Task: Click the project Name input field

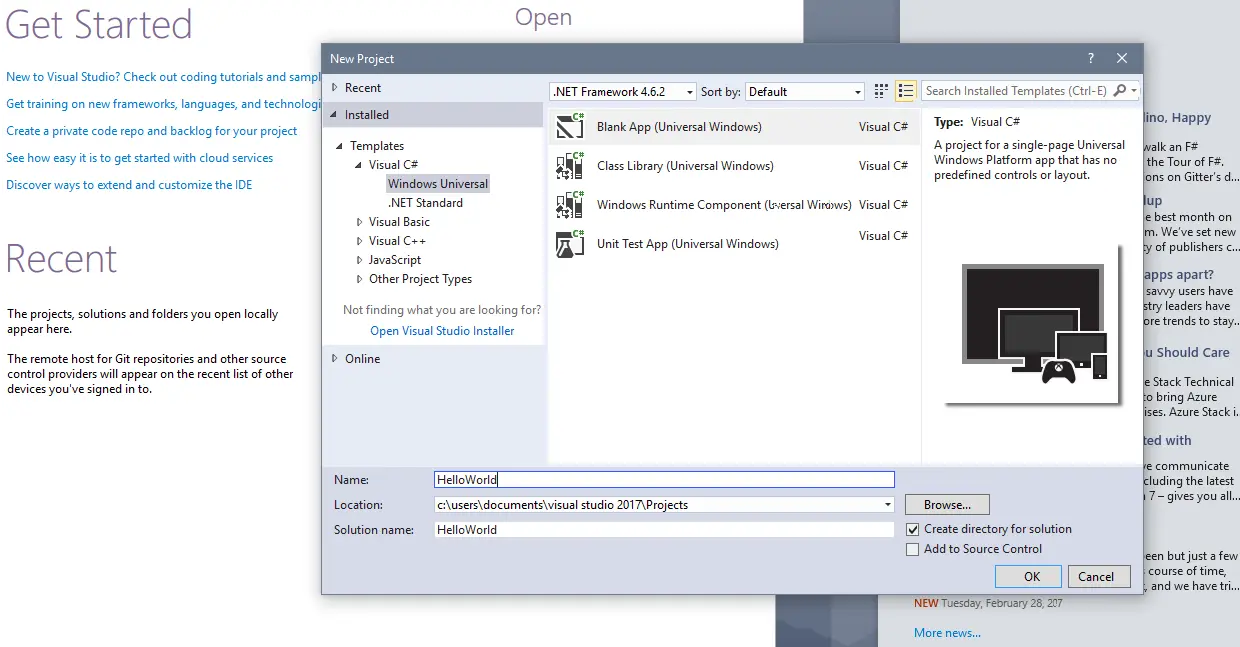Action: coord(664,480)
